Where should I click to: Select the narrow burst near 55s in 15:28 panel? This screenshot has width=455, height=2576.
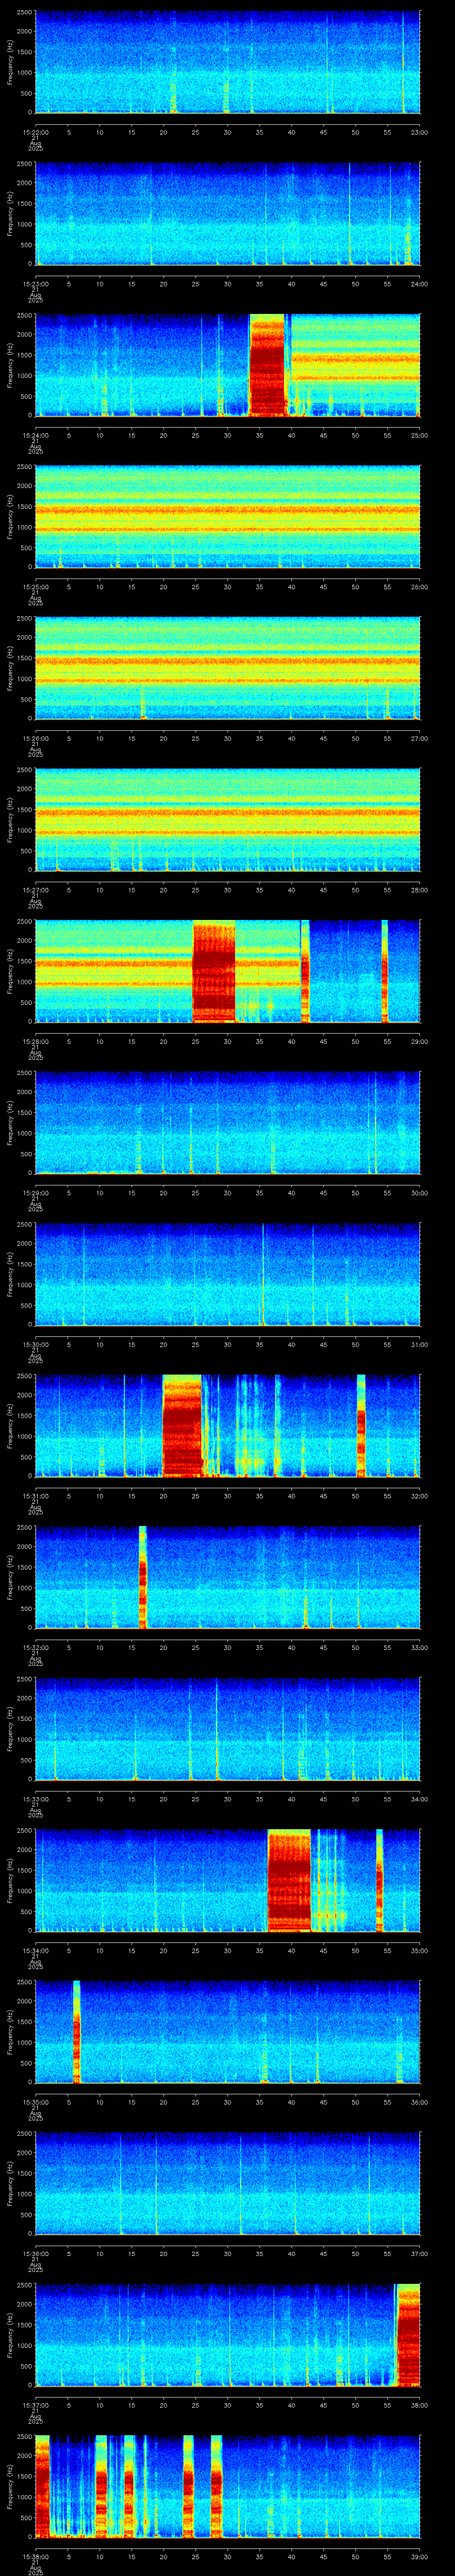pos(385,971)
